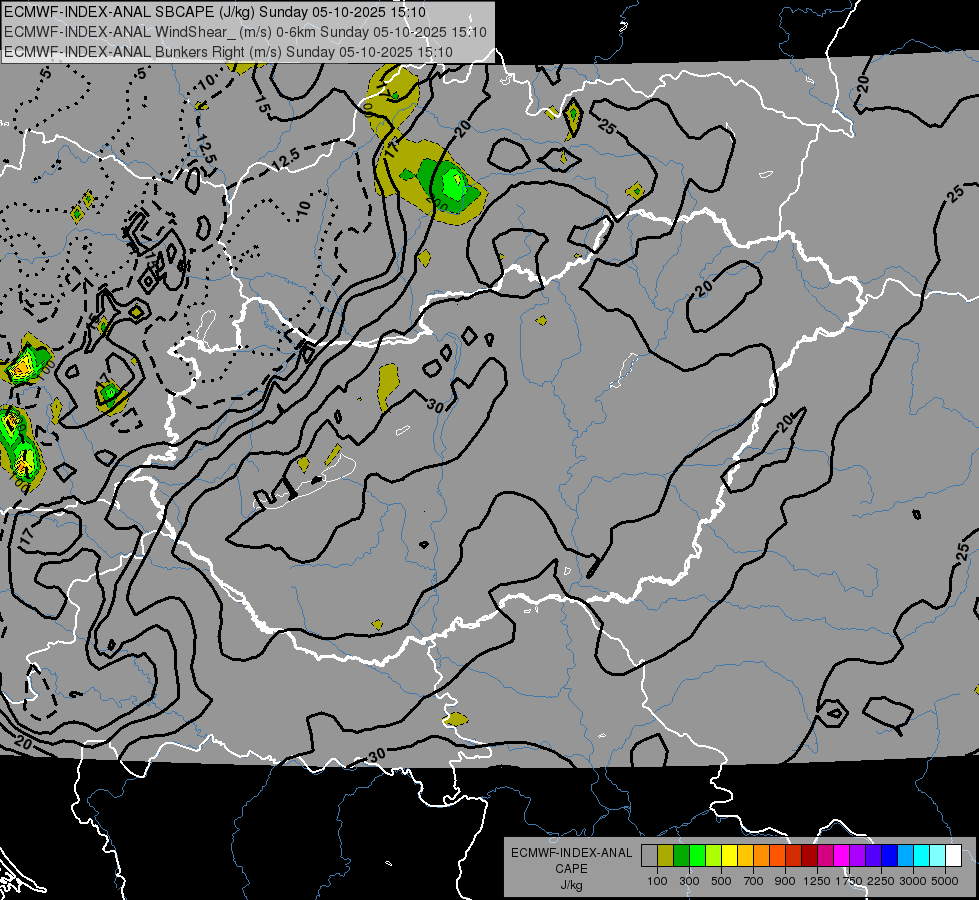Select the dark red swatch ending at 1250

809,855
